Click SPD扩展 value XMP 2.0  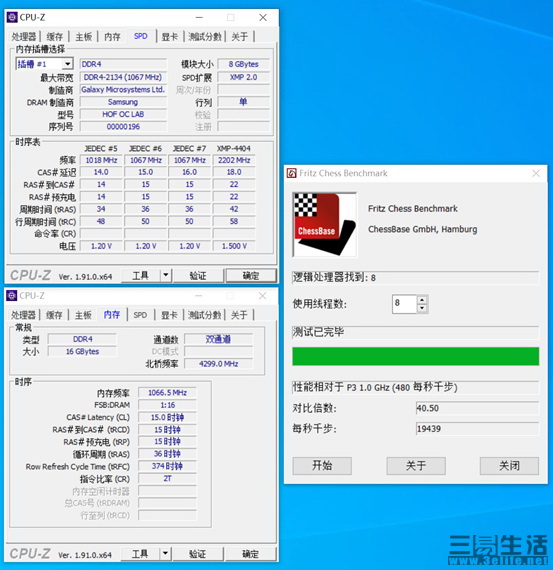[x=244, y=77]
